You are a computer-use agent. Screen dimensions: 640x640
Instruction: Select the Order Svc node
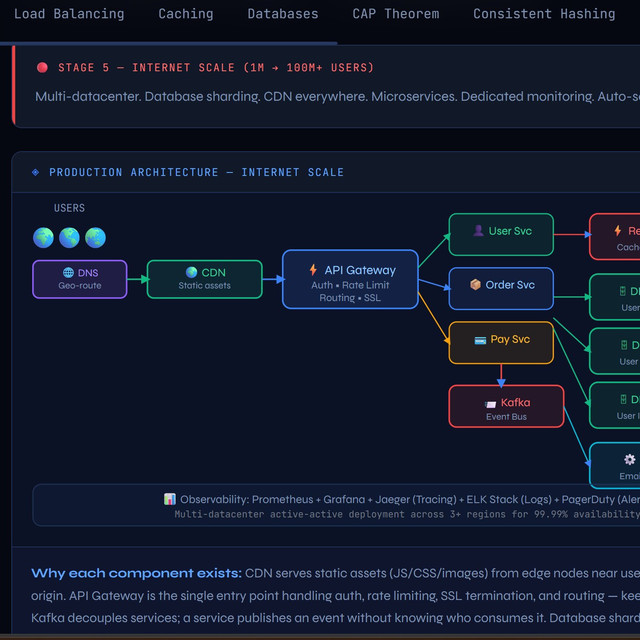click(501, 289)
